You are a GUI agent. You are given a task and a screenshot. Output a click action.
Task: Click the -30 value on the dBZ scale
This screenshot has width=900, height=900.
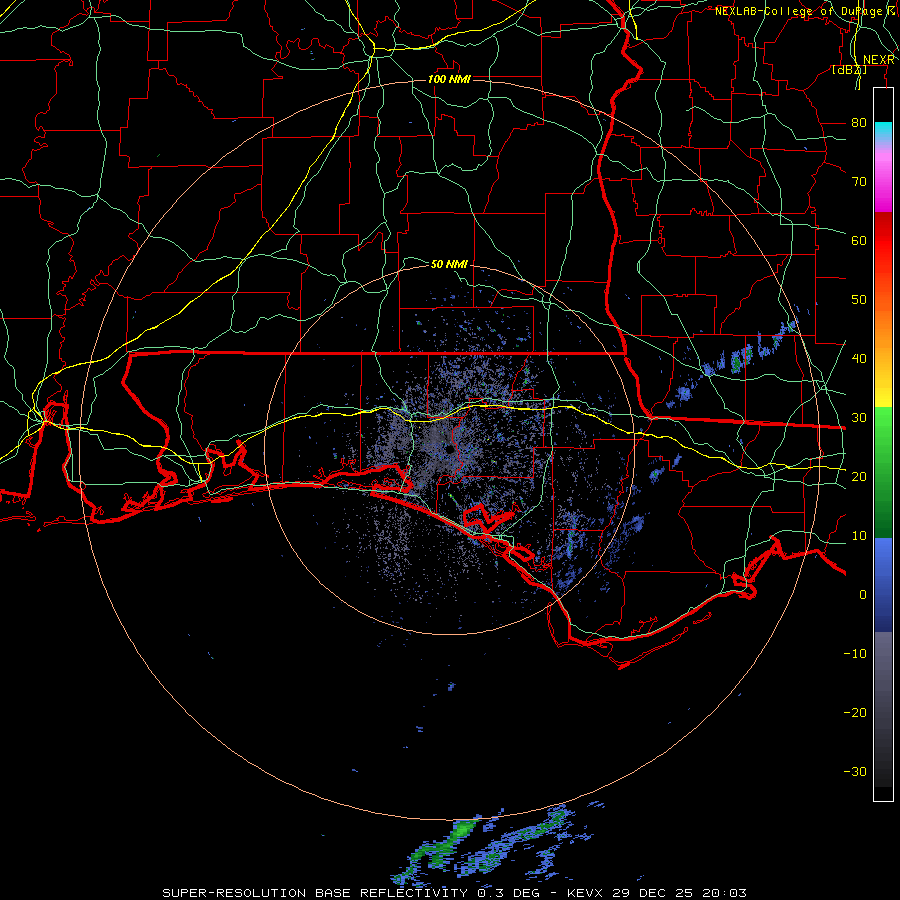pos(855,771)
